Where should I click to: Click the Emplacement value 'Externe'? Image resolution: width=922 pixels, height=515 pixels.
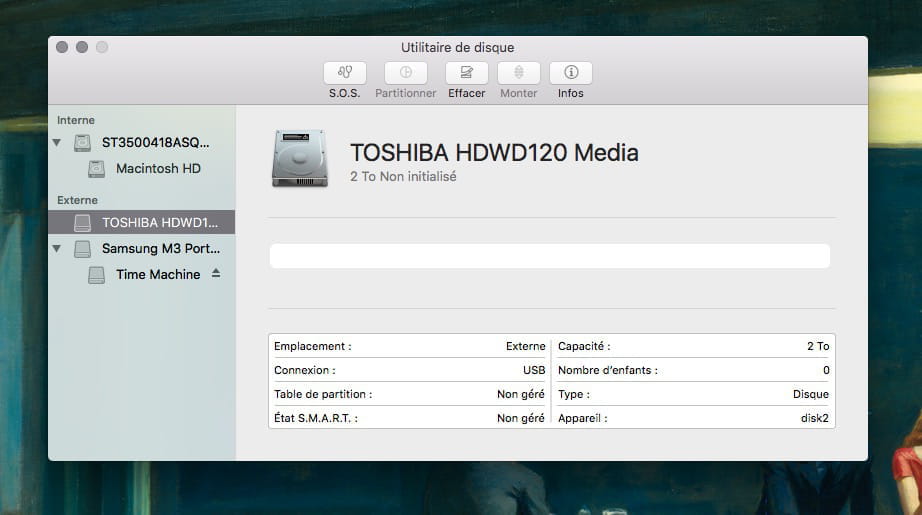tap(526, 346)
